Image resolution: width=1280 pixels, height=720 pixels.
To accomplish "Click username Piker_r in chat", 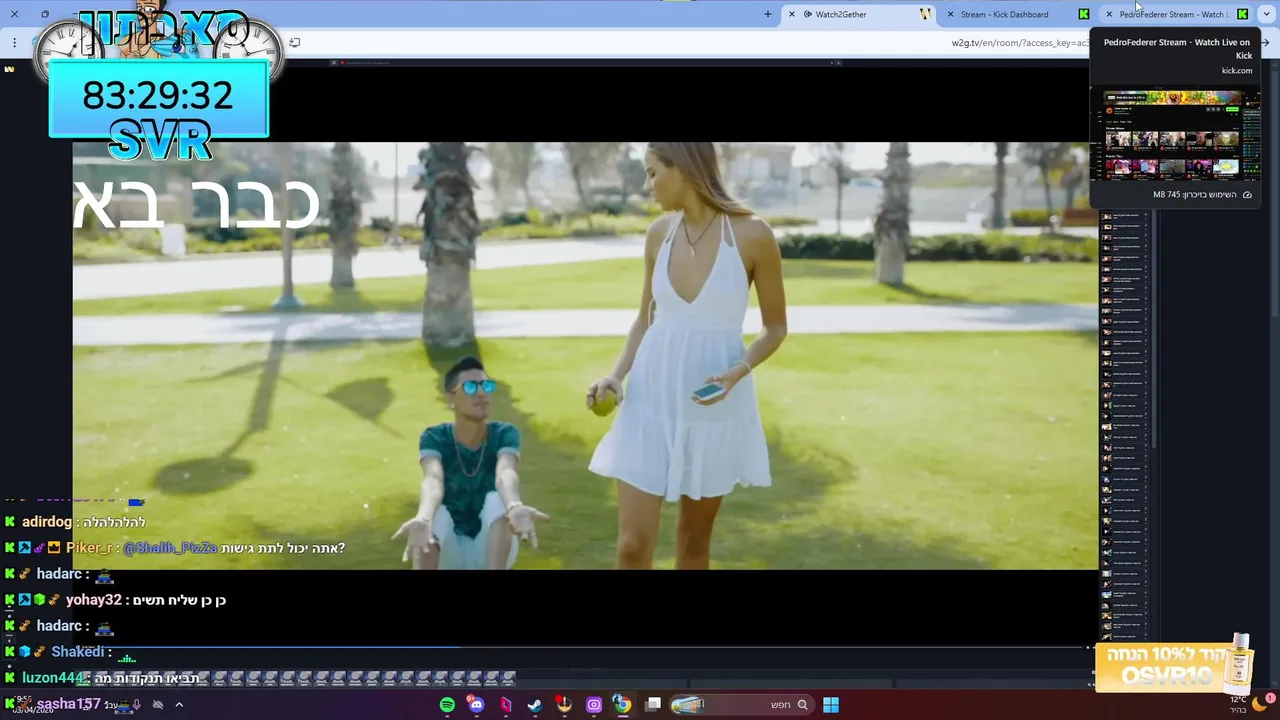I will click(89, 548).
